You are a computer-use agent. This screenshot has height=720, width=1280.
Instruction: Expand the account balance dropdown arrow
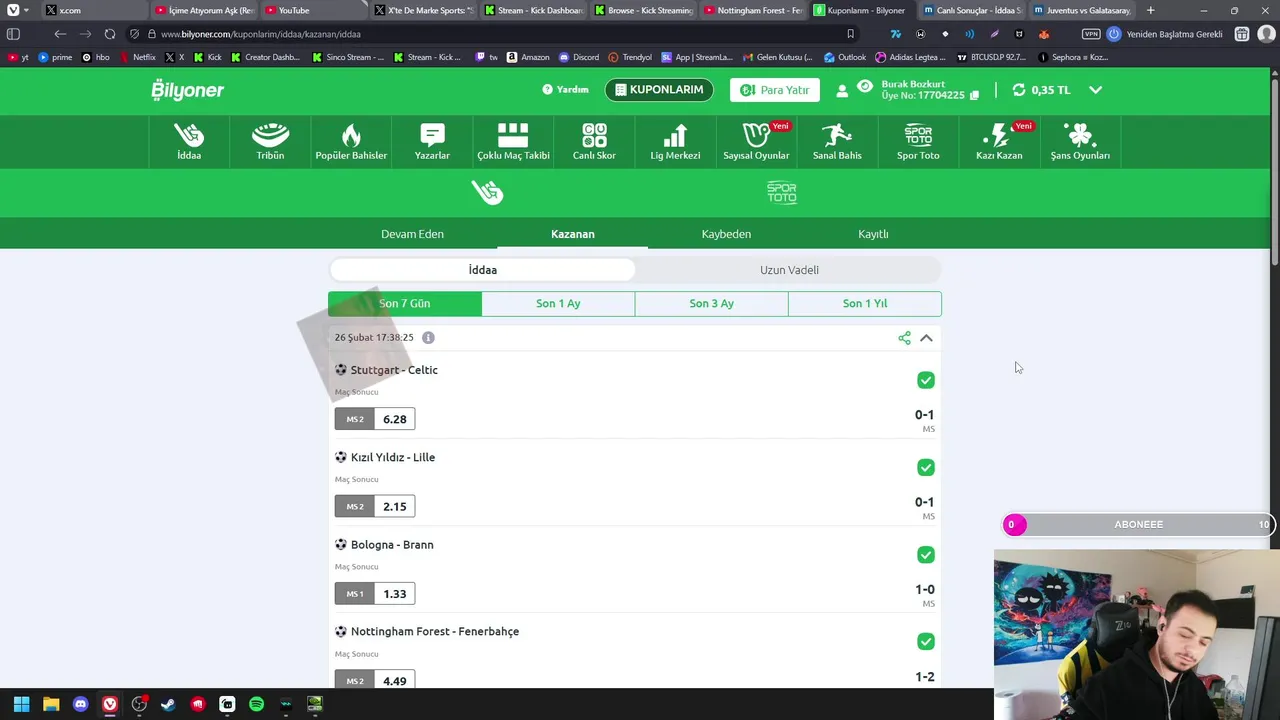[x=1095, y=90]
